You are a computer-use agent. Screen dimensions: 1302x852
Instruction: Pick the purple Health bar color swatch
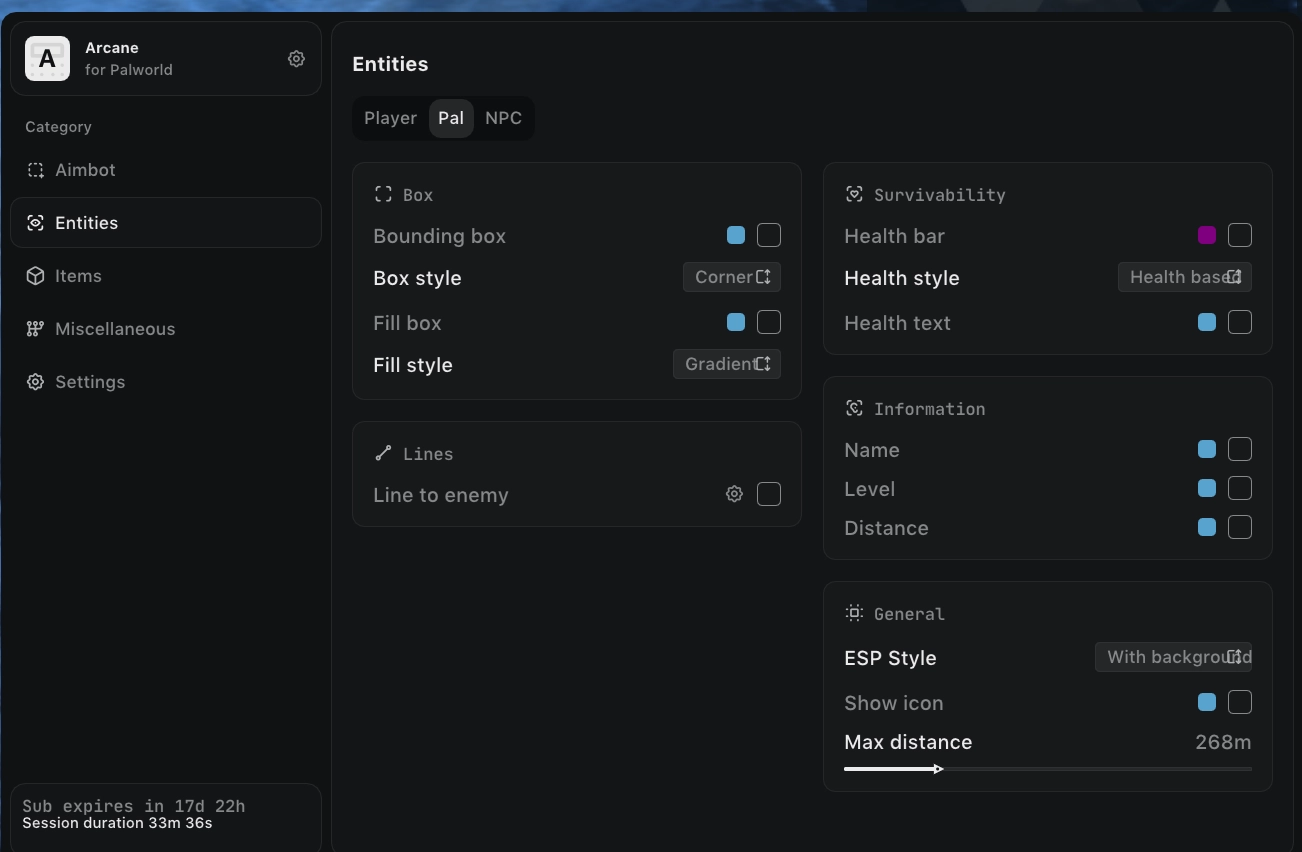[1207, 235]
